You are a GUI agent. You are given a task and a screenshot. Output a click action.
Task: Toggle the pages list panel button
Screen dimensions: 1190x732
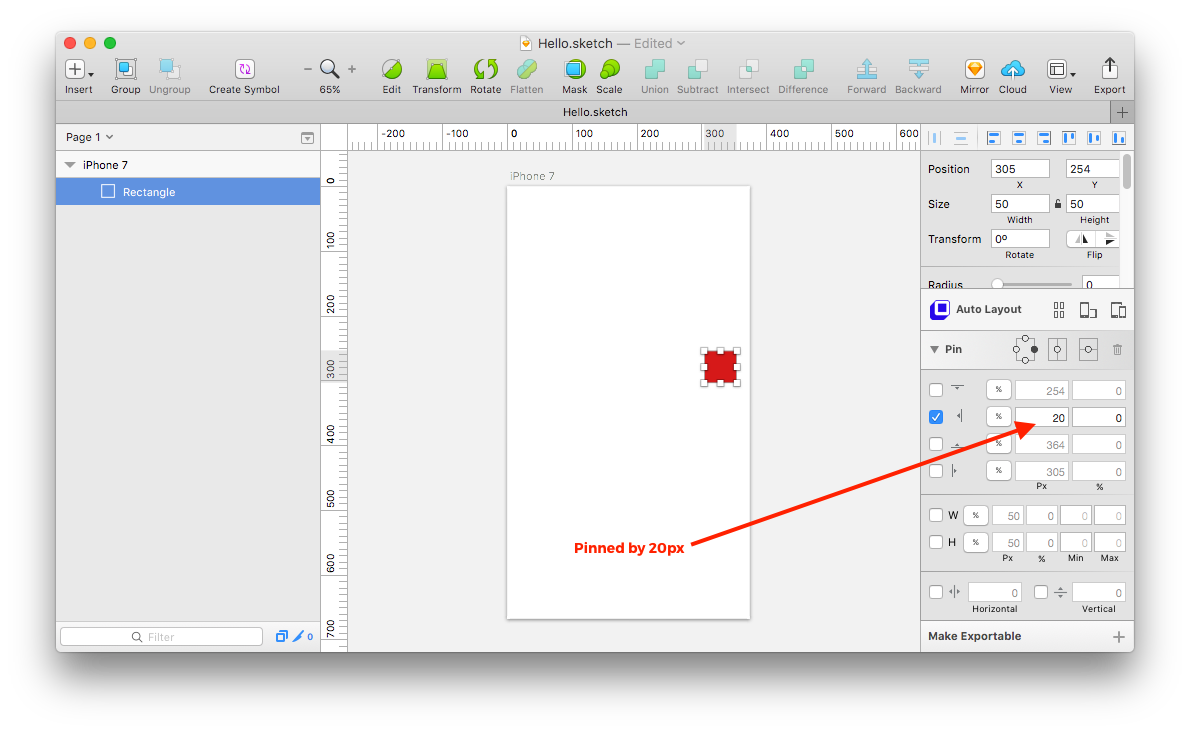pos(307,137)
